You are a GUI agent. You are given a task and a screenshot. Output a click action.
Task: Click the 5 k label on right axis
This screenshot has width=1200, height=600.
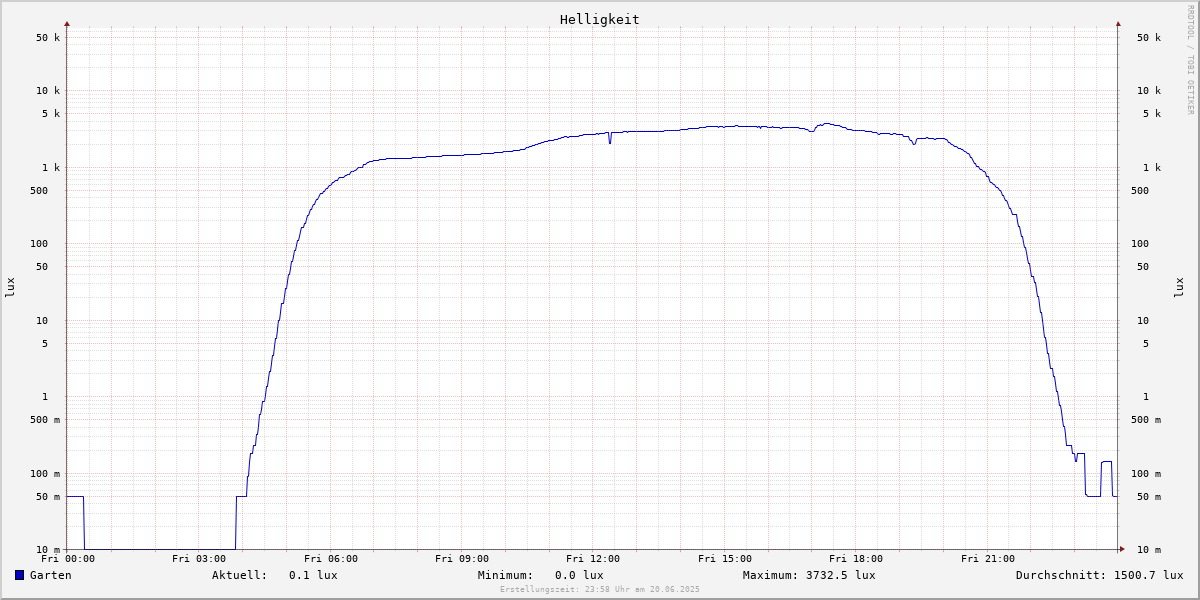coord(1151,113)
